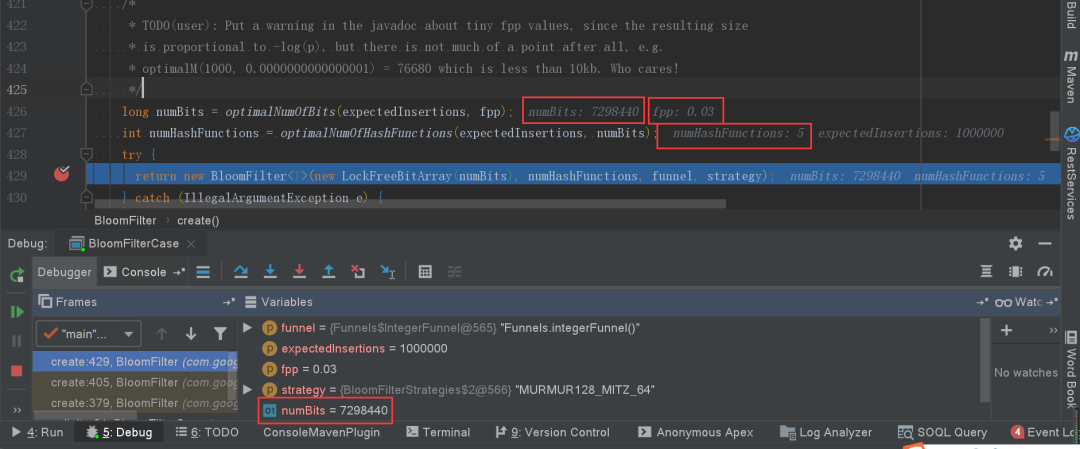Add a new watch with the plus icon
This screenshot has width=1080, height=449.
(x=1006, y=331)
